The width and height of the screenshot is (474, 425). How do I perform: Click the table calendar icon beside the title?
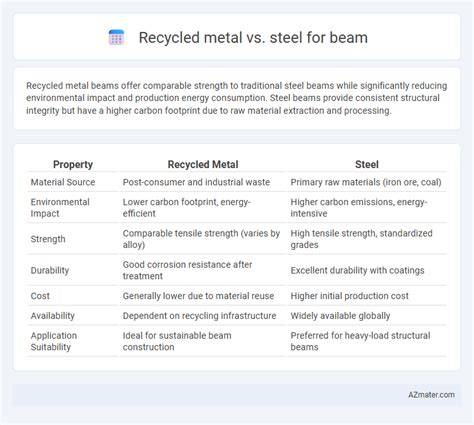pos(116,37)
